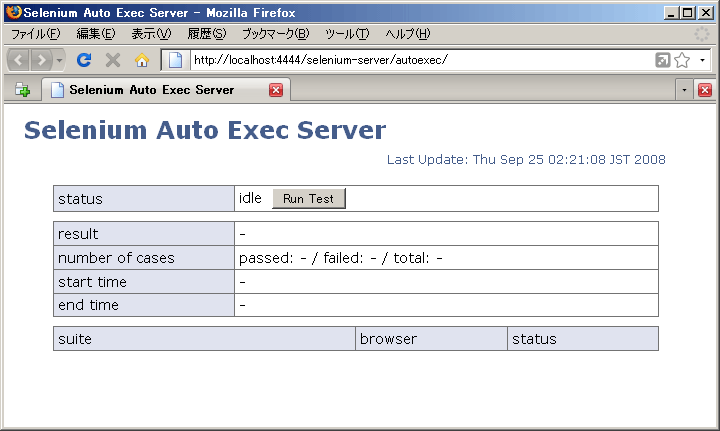720x431 pixels.
Task: Close the Selenium Auto Exec Server tab
Action: (x=276, y=90)
